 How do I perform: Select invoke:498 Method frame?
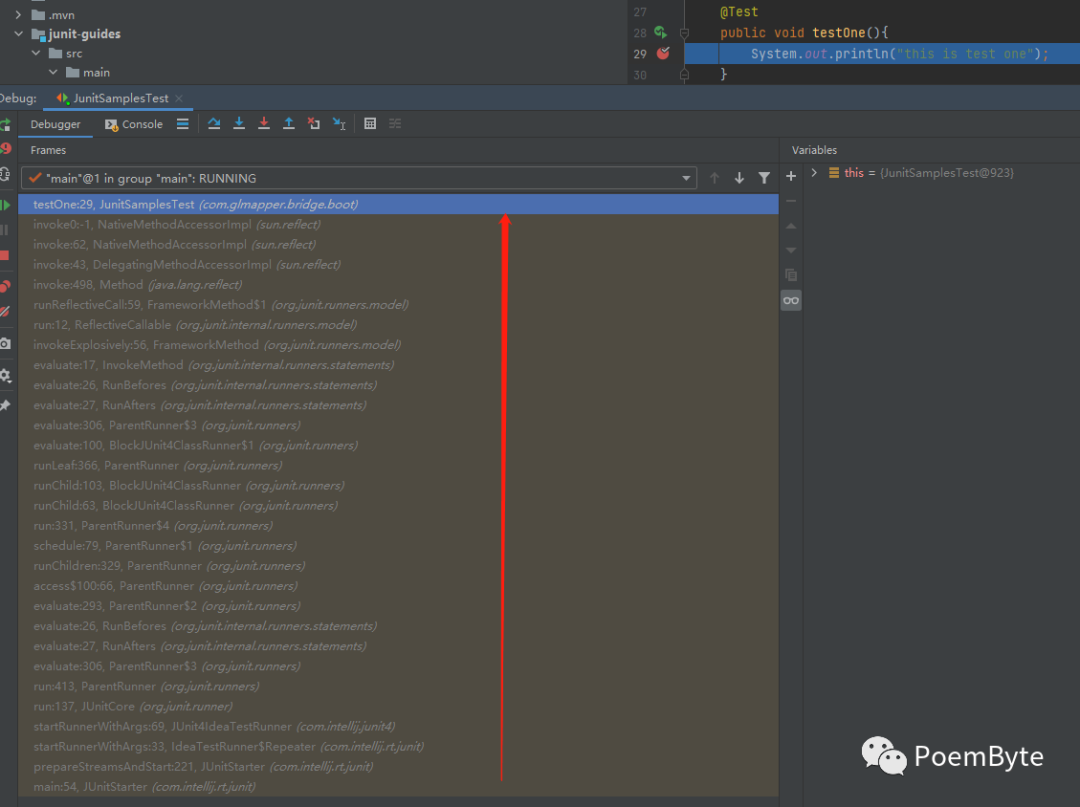398,284
